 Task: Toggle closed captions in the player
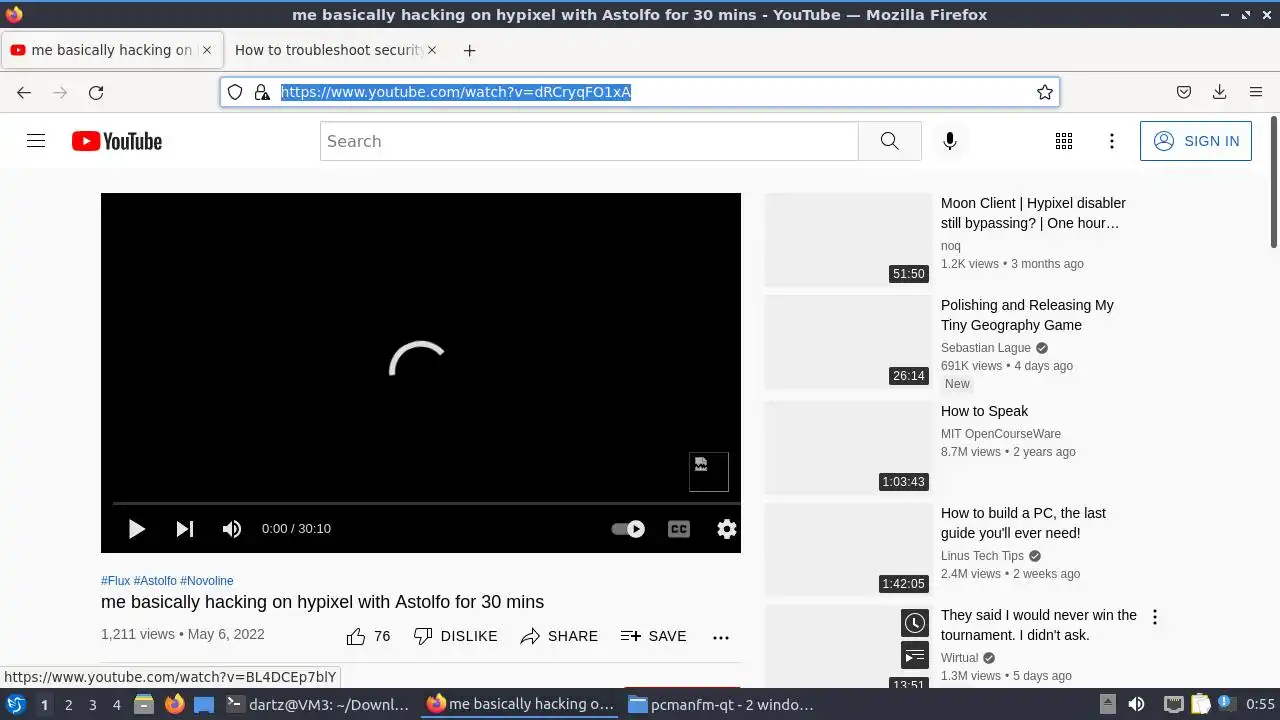(x=679, y=529)
